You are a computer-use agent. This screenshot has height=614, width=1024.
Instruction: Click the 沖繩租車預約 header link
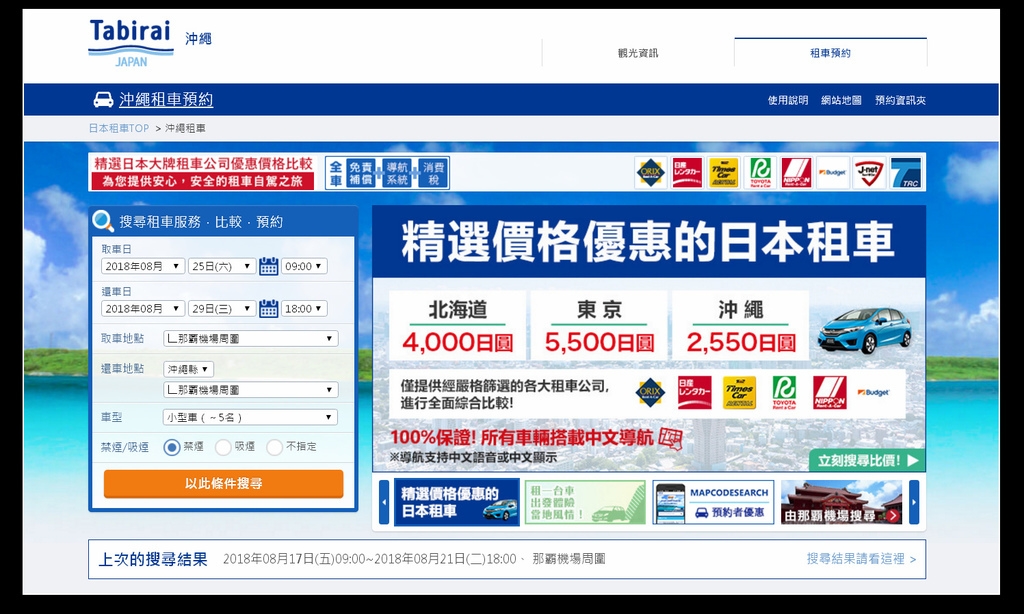[166, 99]
